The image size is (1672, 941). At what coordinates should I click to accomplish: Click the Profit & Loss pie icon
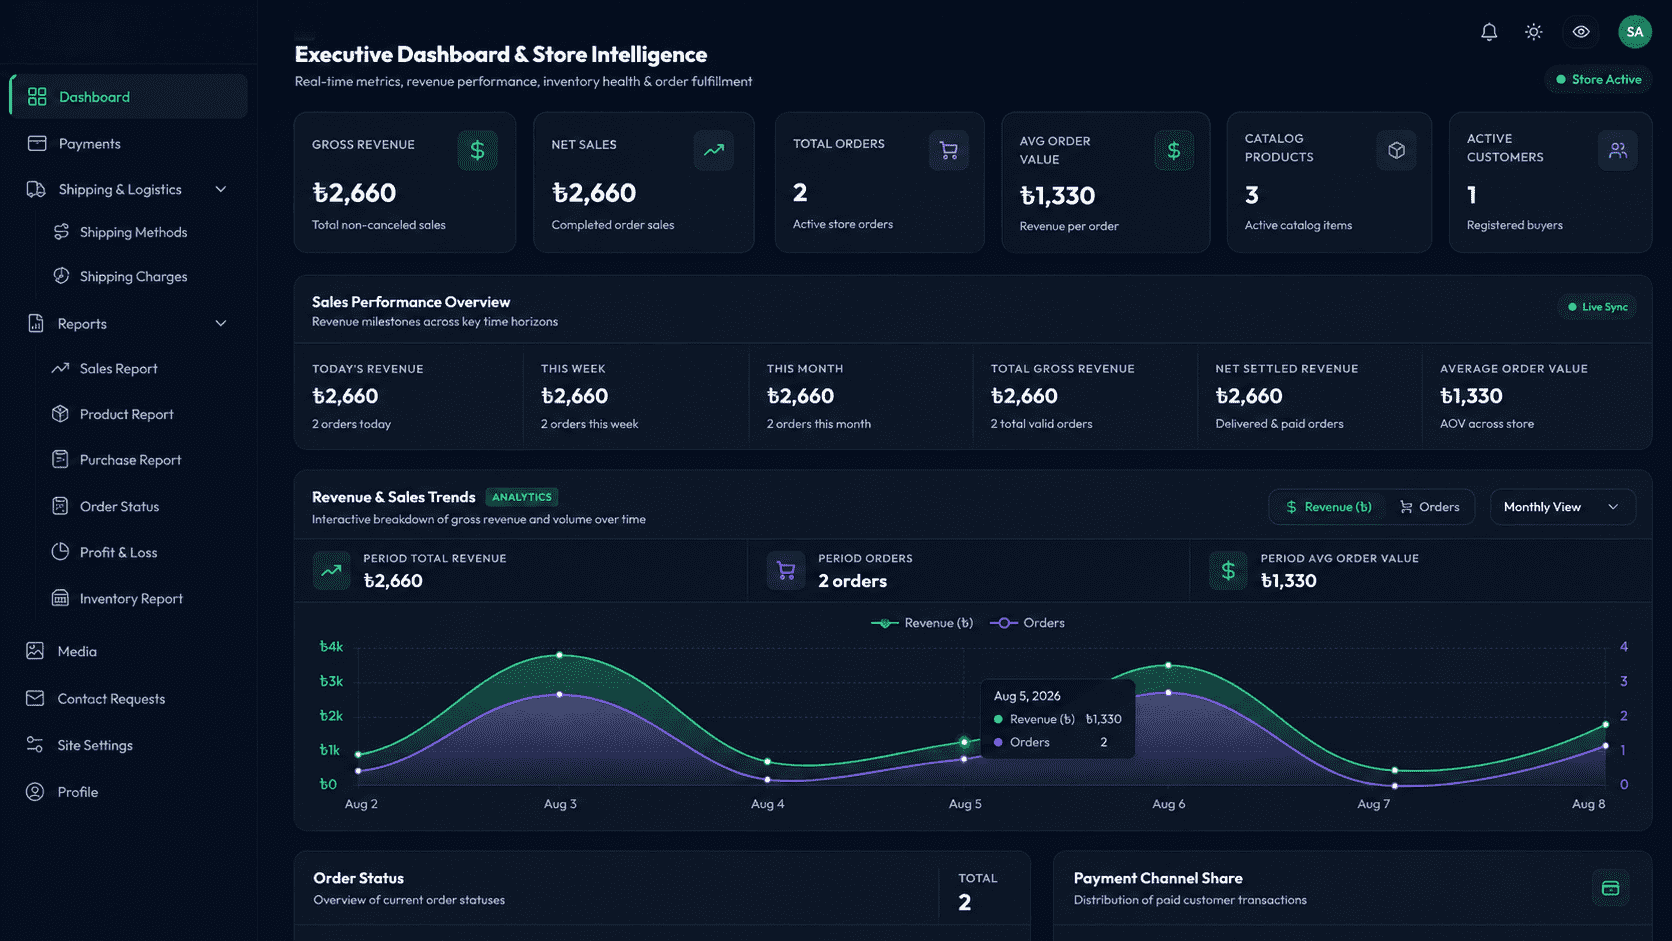tap(60, 551)
